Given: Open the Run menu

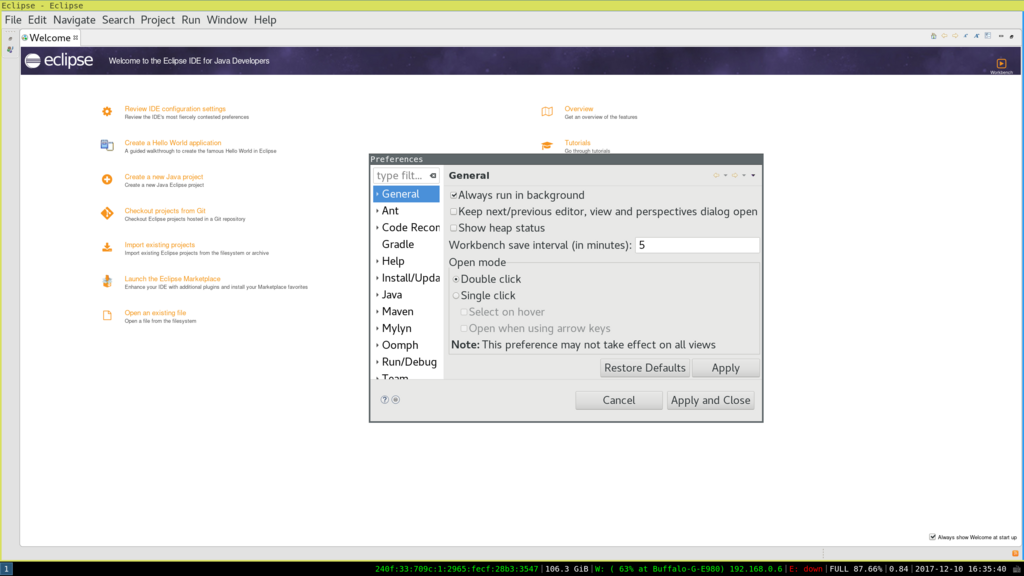Looking at the screenshot, I should 191,20.
